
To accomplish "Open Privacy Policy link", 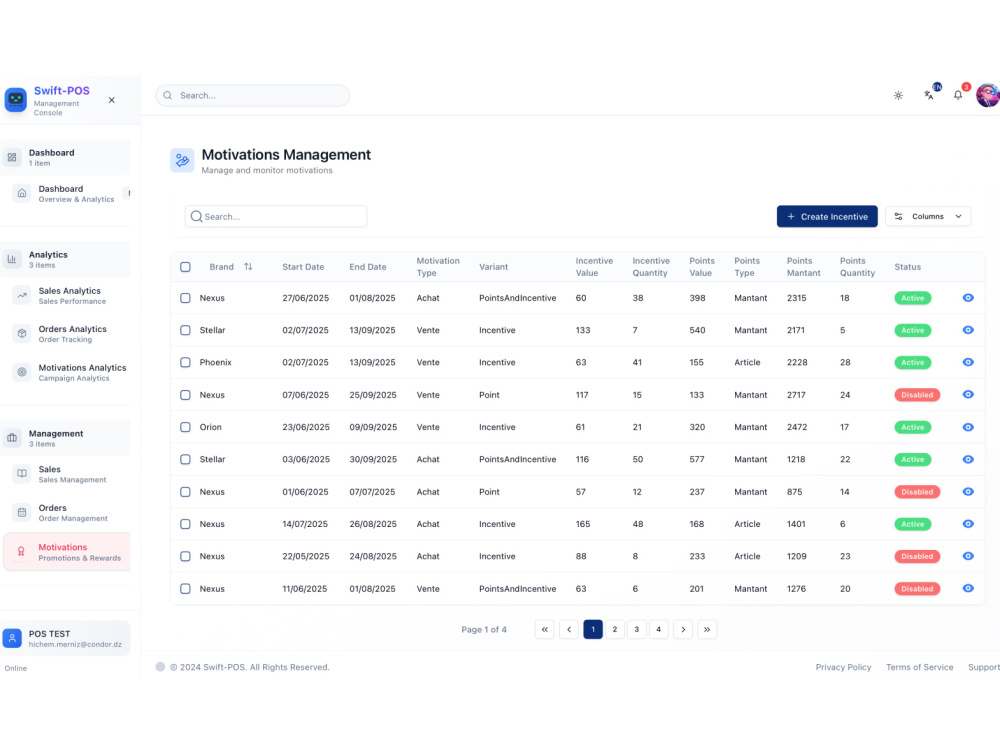I will (843, 667).
